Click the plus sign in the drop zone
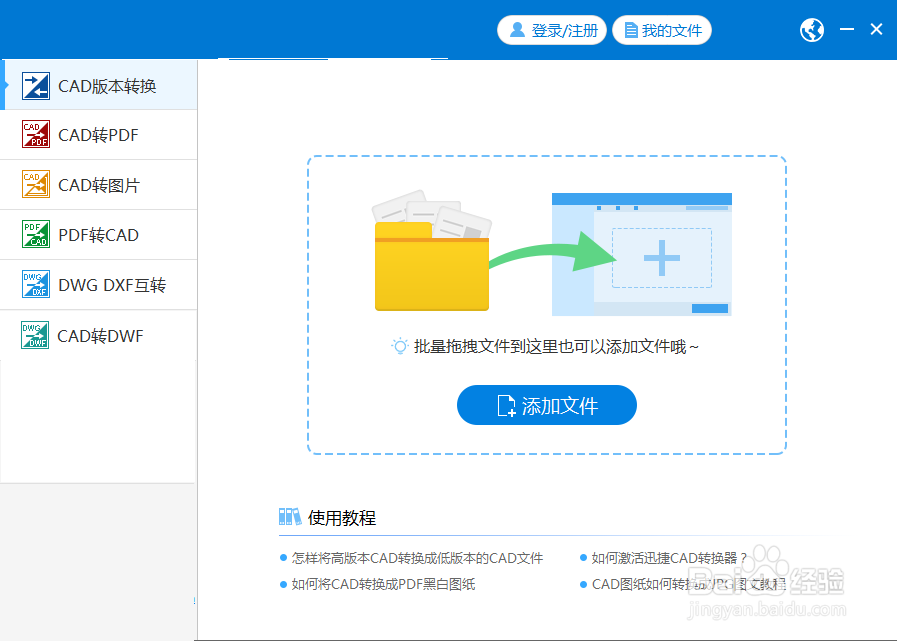 pos(660,258)
